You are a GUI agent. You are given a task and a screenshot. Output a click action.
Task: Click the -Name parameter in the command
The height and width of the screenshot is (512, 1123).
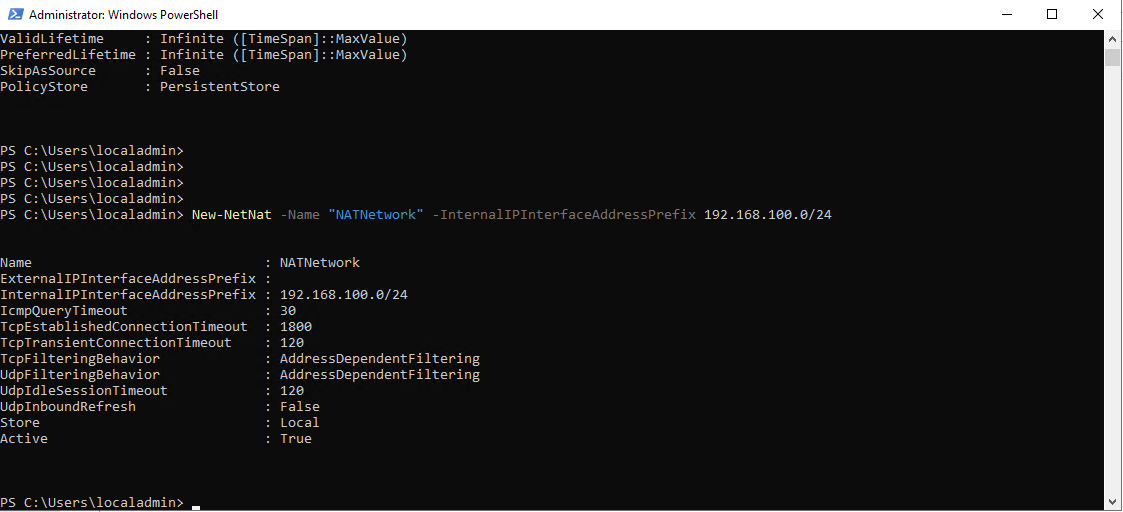(300, 215)
